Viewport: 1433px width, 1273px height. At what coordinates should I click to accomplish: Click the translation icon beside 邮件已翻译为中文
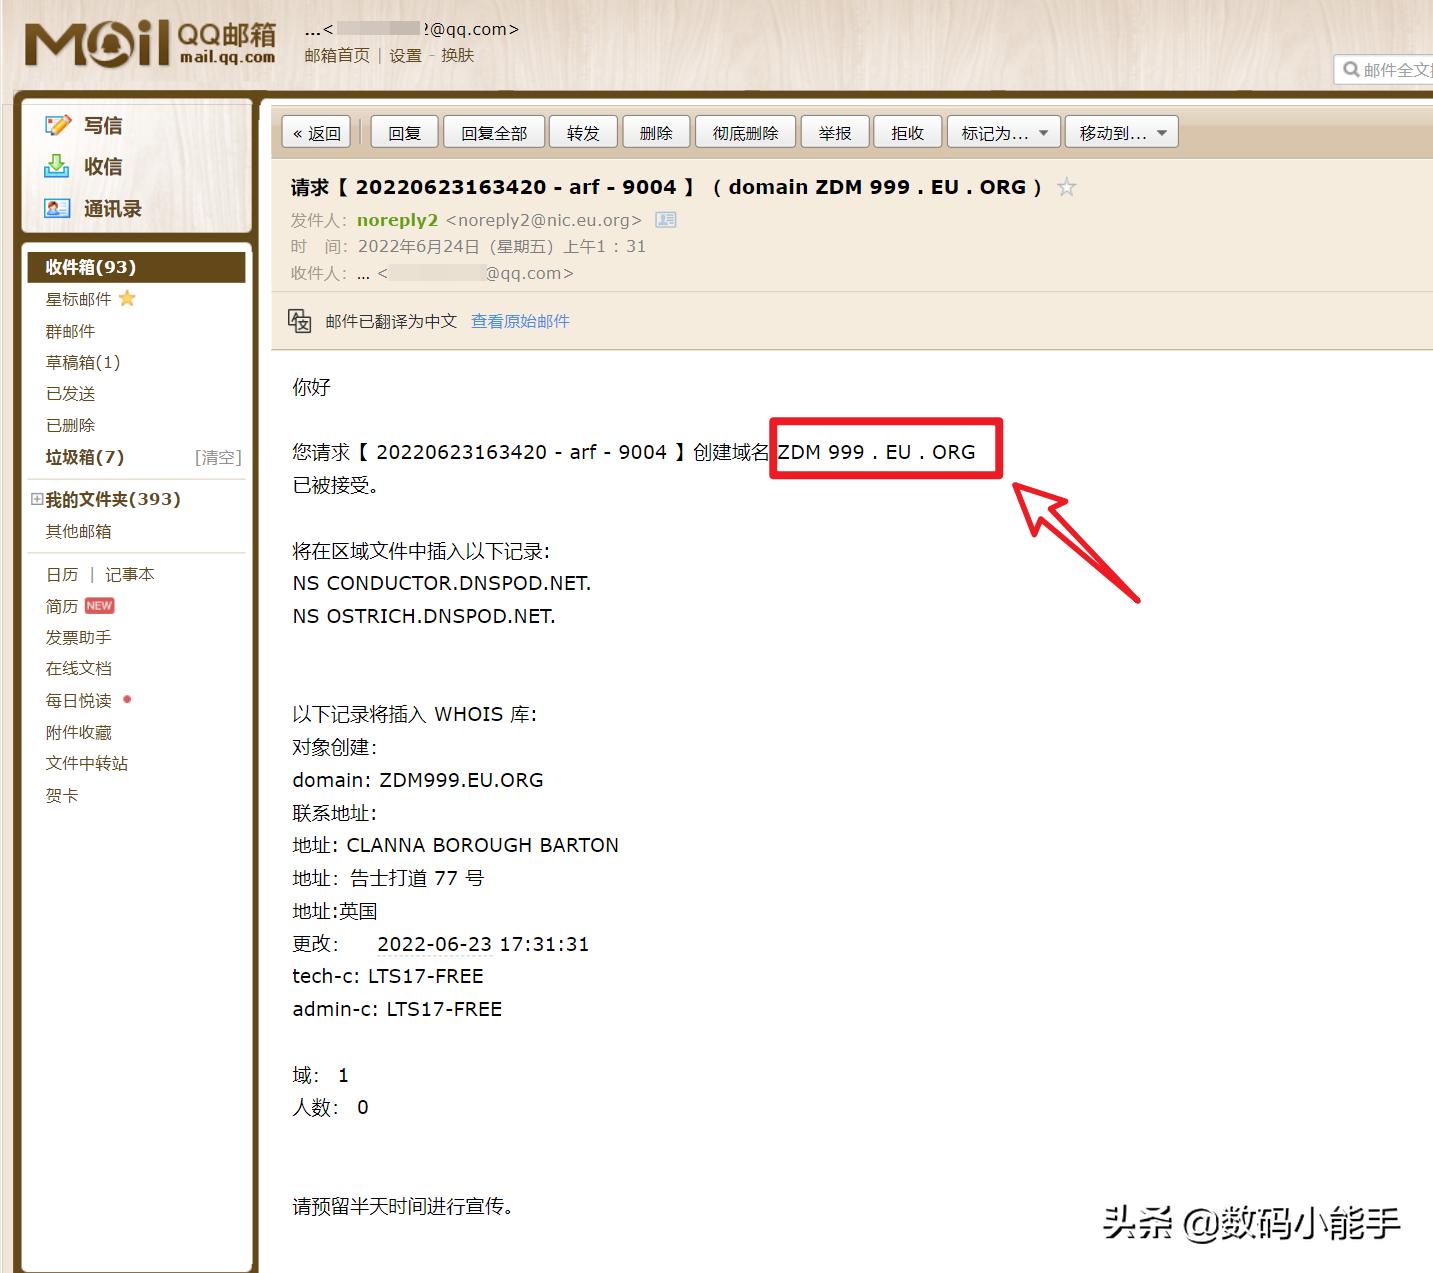299,320
